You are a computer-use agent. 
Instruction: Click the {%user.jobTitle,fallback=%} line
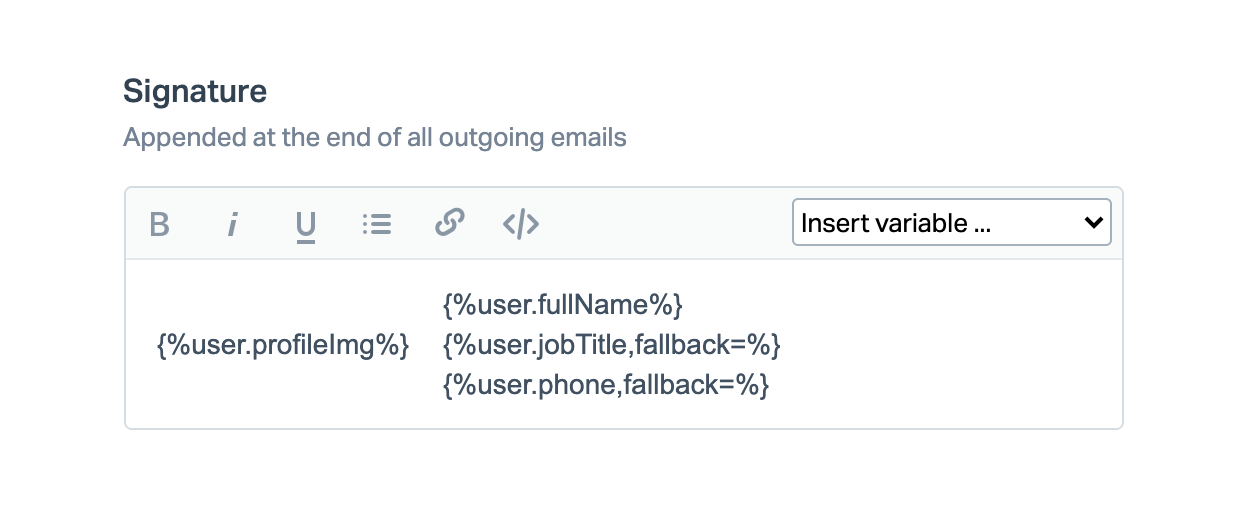click(610, 346)
